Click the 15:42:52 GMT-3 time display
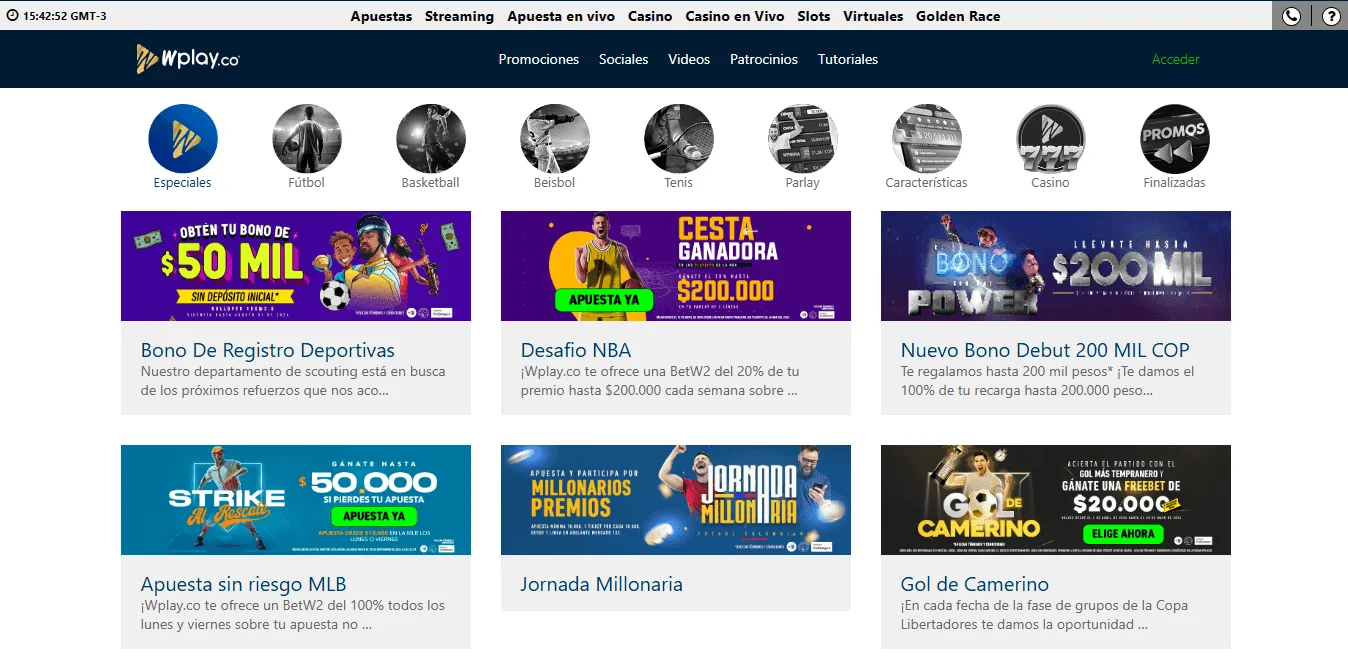The height and width of the screenshot is (659, 1348). [64, 16]
